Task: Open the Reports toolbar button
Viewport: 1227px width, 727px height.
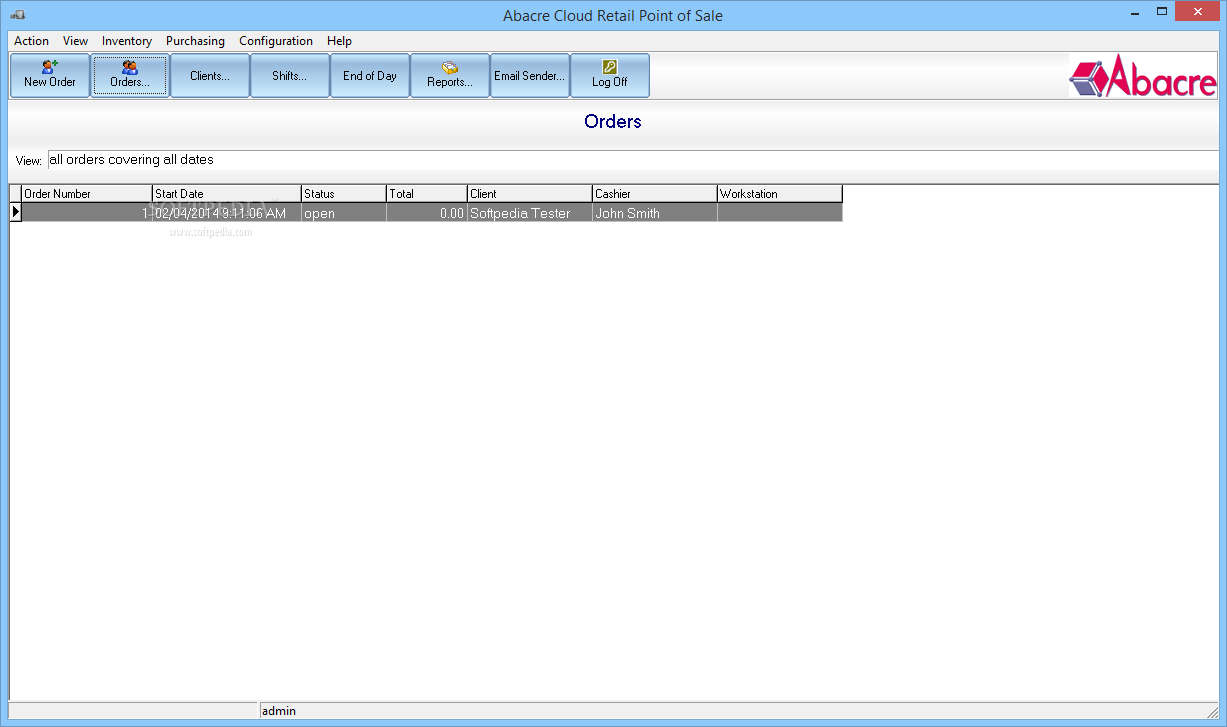Action: tap(450, 75)
